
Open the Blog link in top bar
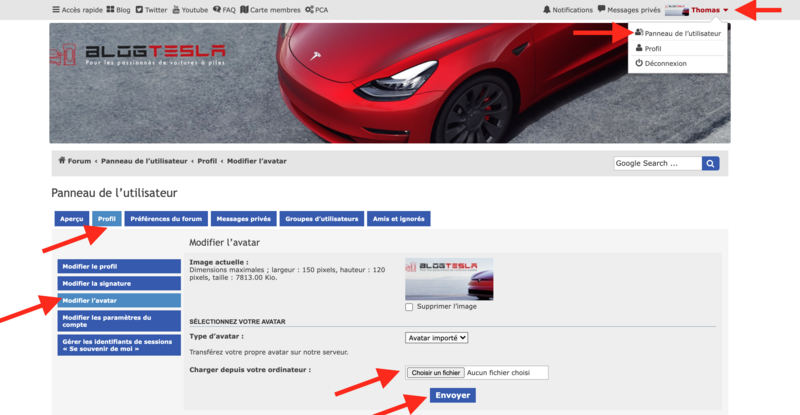(118, 10)
